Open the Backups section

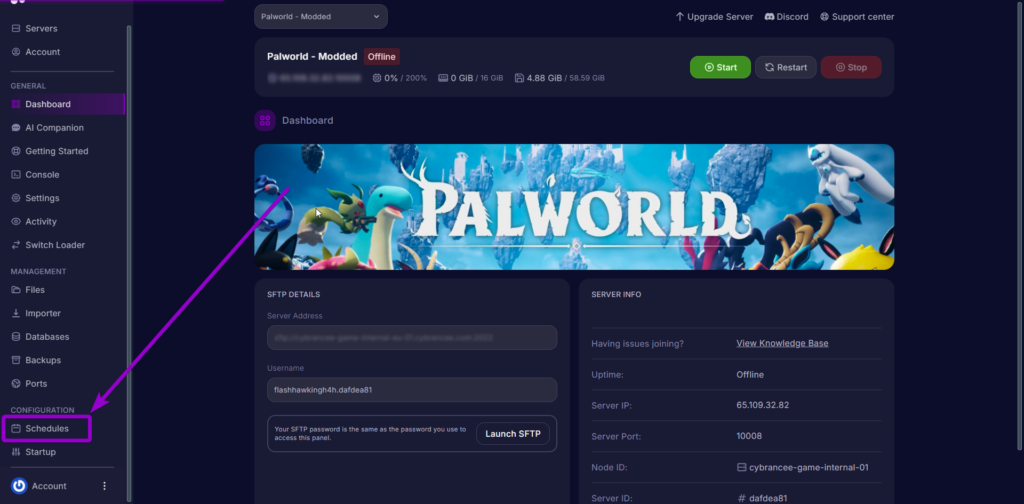(43, 360)
